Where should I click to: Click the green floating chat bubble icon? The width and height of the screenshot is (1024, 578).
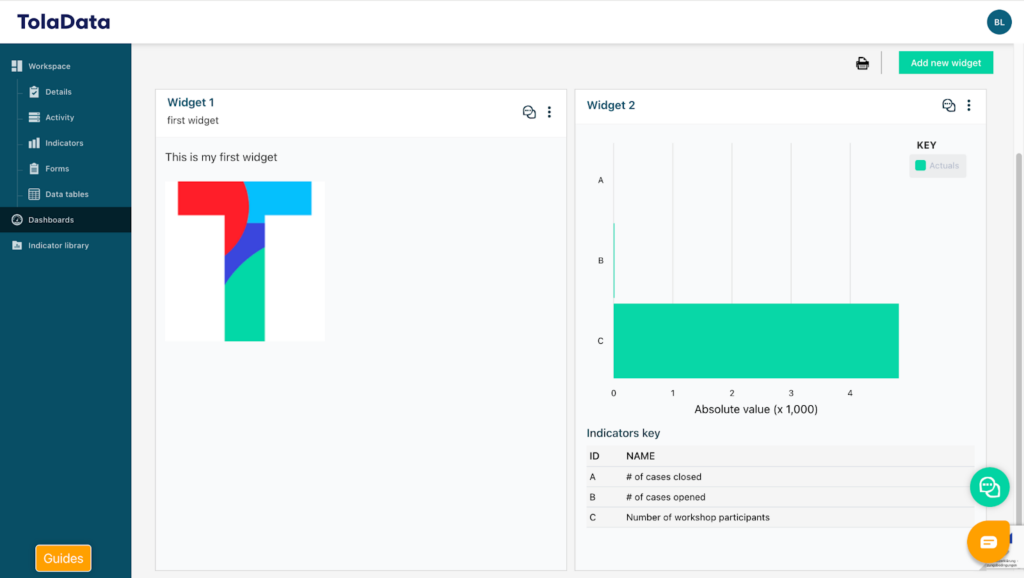[989, 487]
